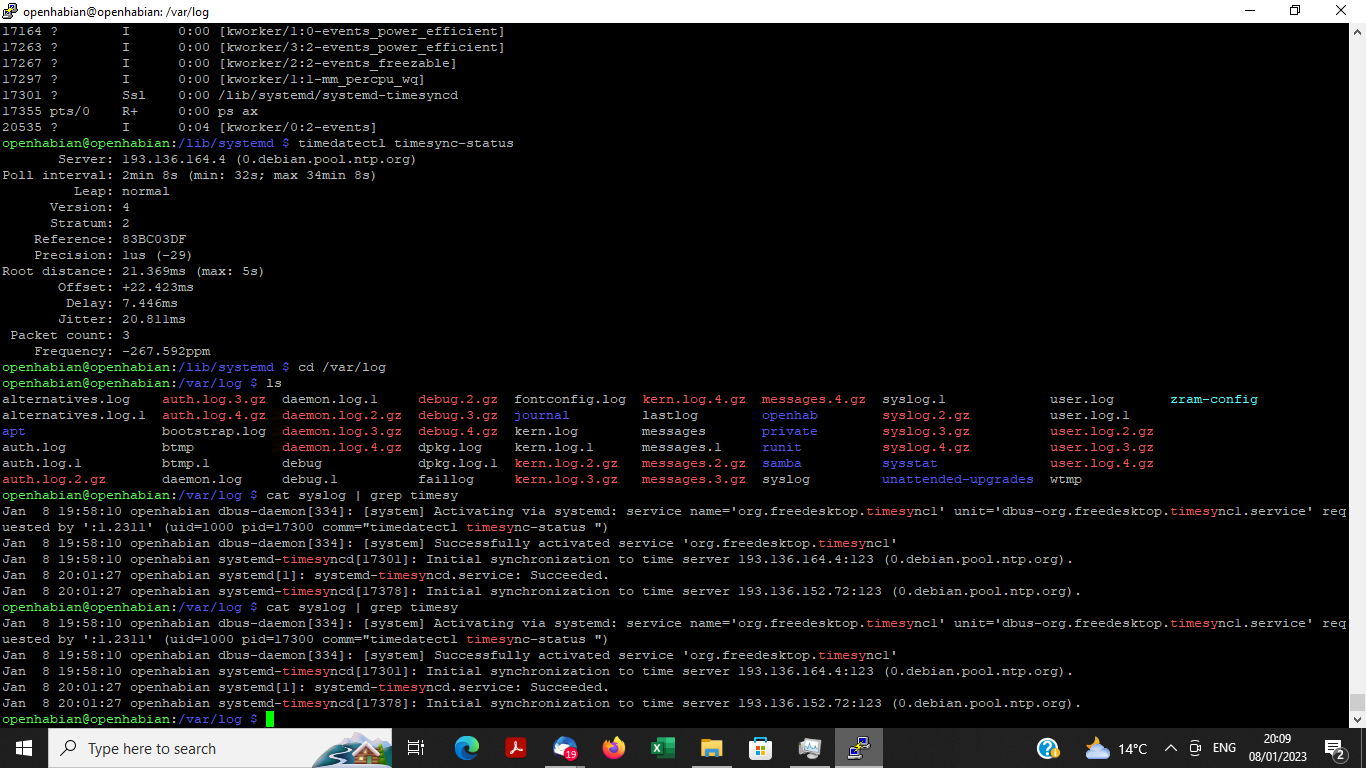The width and height of the screenshot is (1366, 768).
Task: Click the help icon in system tray
Action: click(x=1048, y=748)
